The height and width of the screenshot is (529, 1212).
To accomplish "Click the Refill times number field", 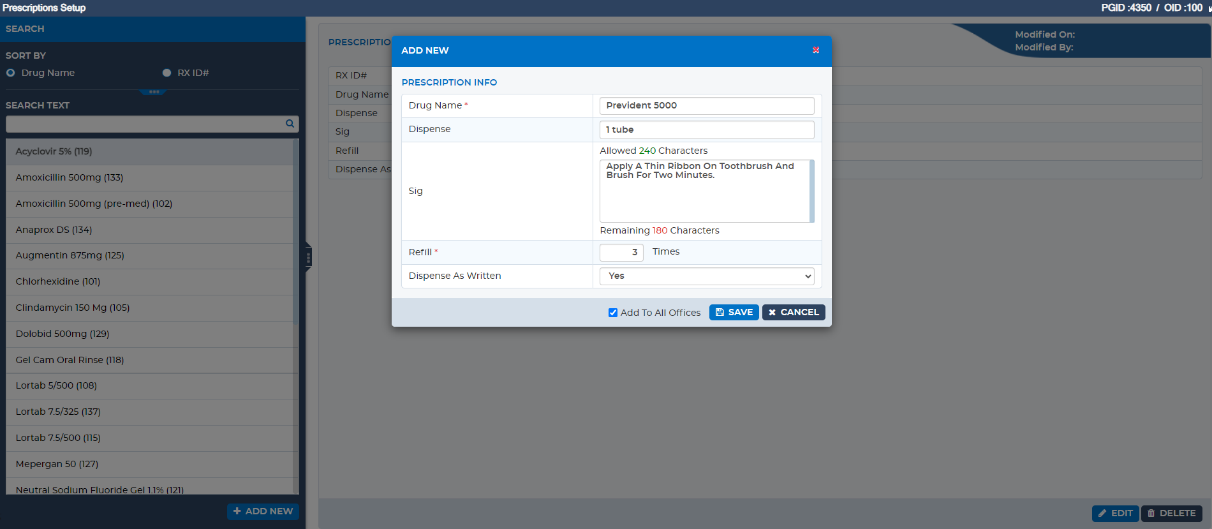I will tap(621, 252).
